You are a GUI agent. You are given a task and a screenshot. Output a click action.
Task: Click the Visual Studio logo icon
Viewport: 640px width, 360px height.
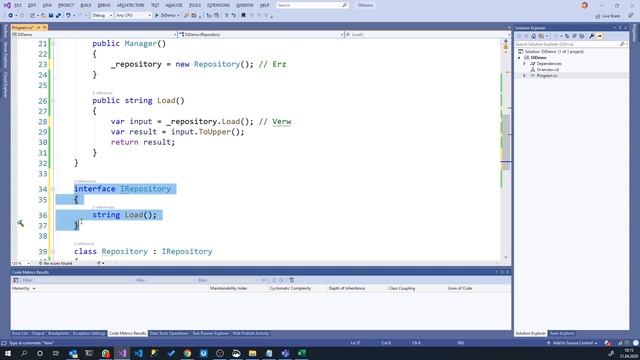(x=7, y=5)
